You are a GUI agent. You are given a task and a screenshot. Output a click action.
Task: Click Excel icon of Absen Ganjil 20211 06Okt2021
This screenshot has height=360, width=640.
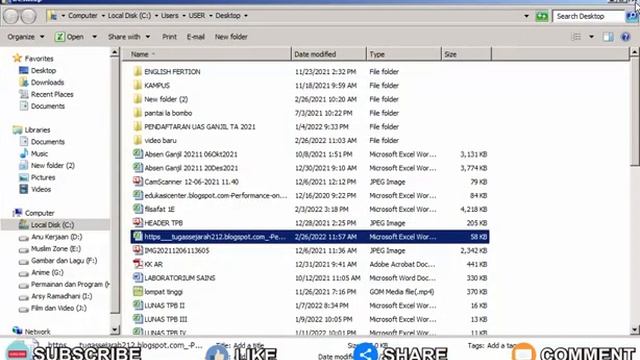coord(138,154)
